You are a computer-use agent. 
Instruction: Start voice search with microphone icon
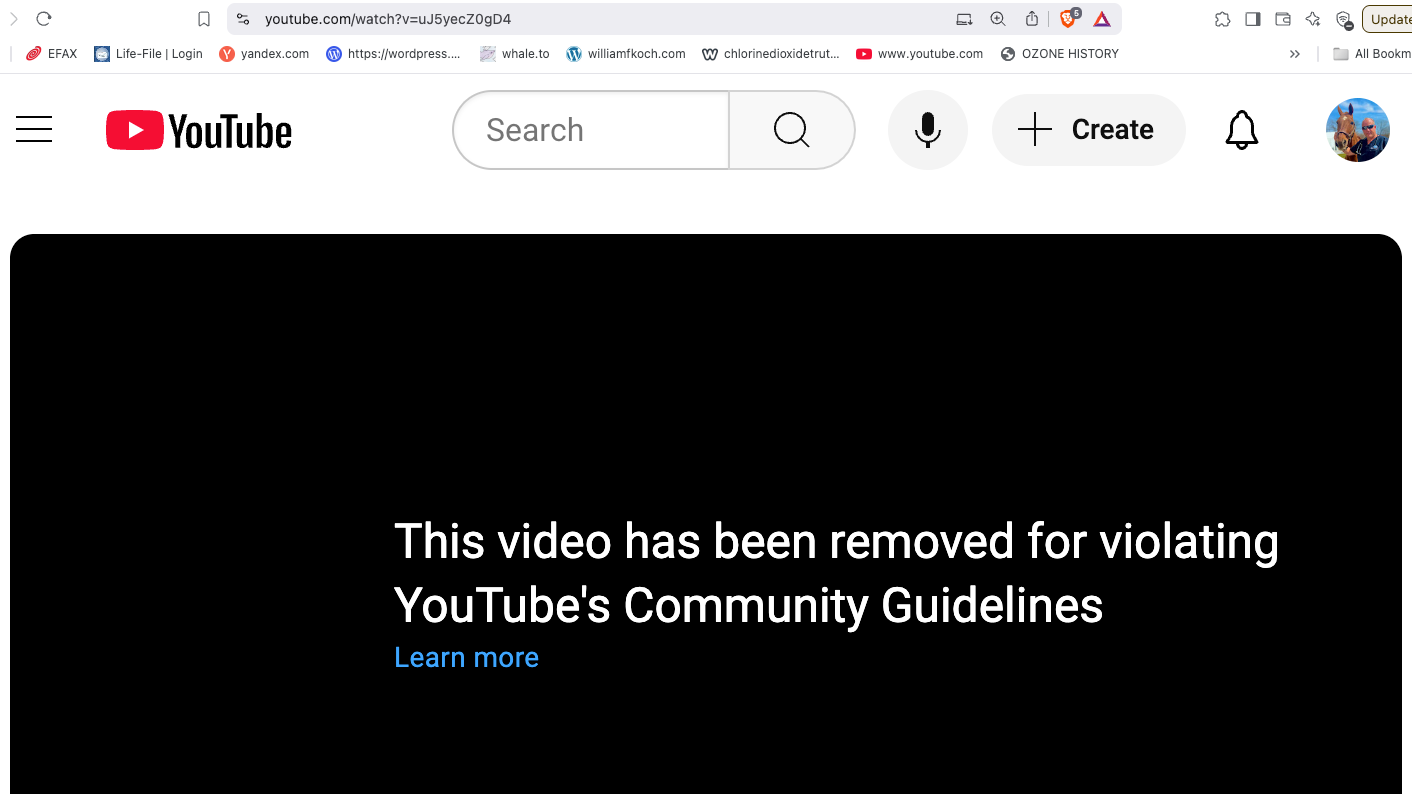[x=928, y=130]
